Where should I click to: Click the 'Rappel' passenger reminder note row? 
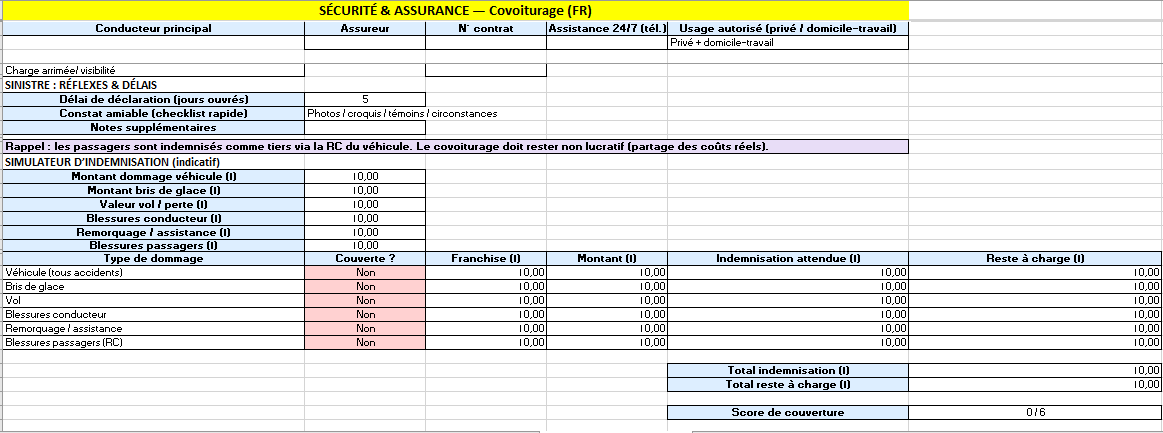point(456,147)
